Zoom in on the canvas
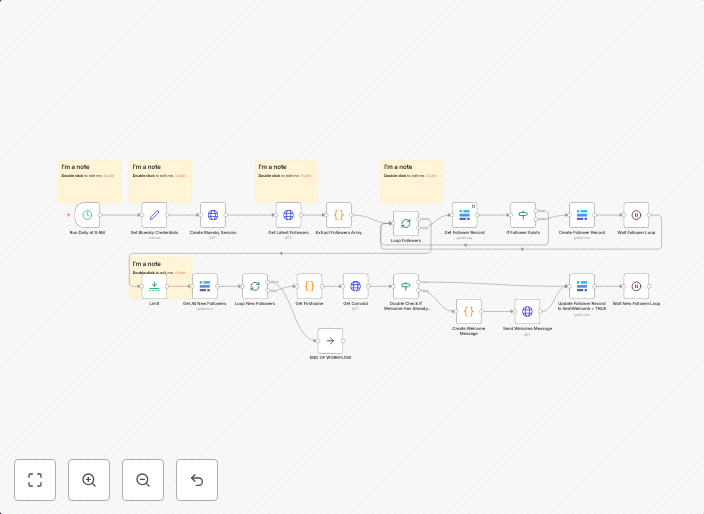The image size is (704, 514). click(89, 480)
